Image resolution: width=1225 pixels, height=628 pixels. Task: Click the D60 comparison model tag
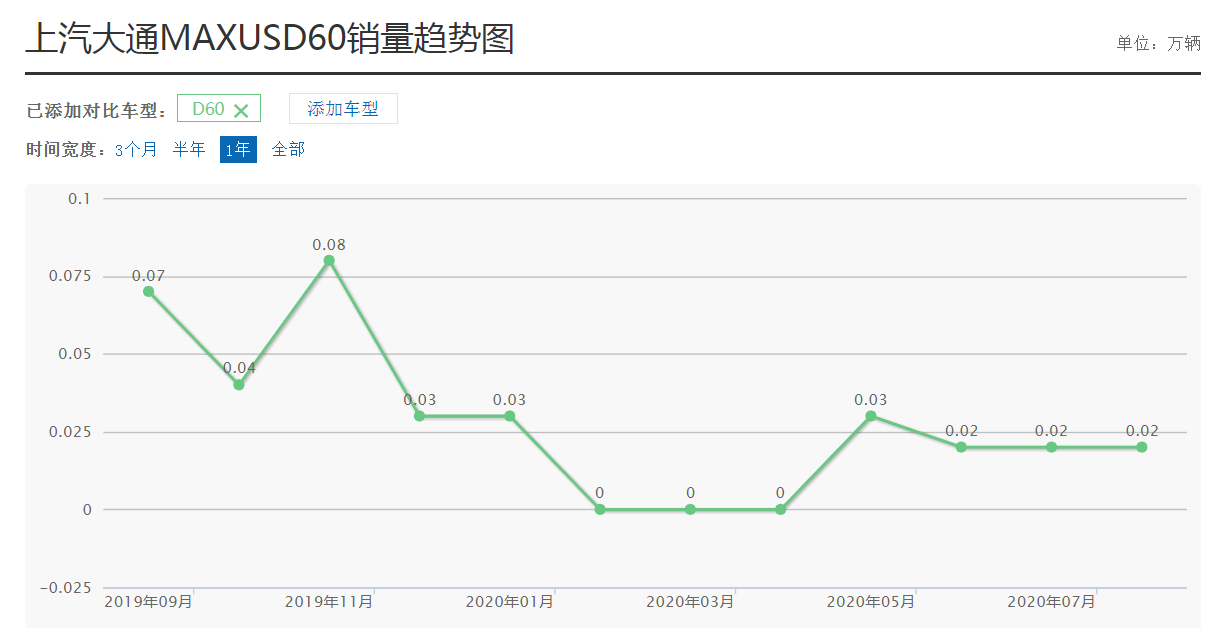(208, 109)
